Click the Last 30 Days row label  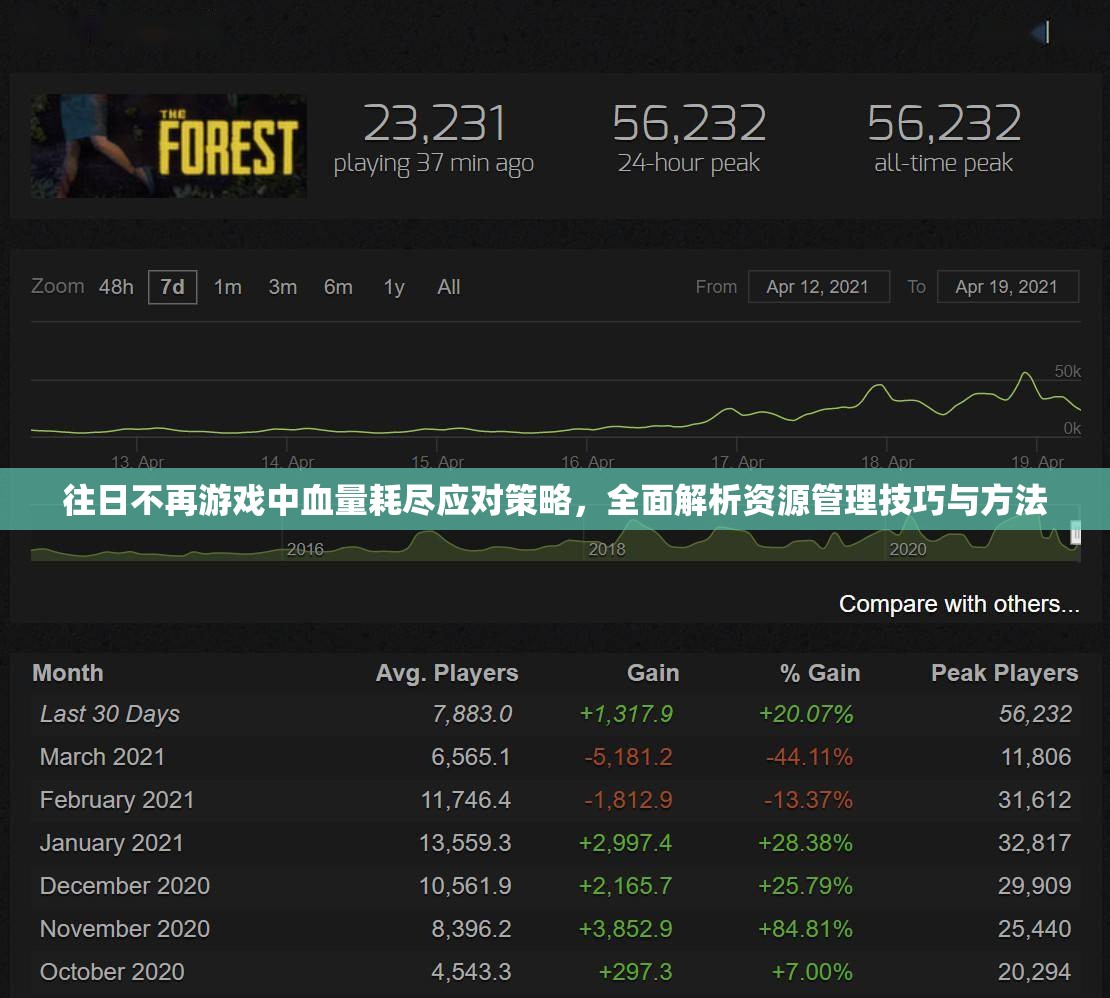coord(110,714)
